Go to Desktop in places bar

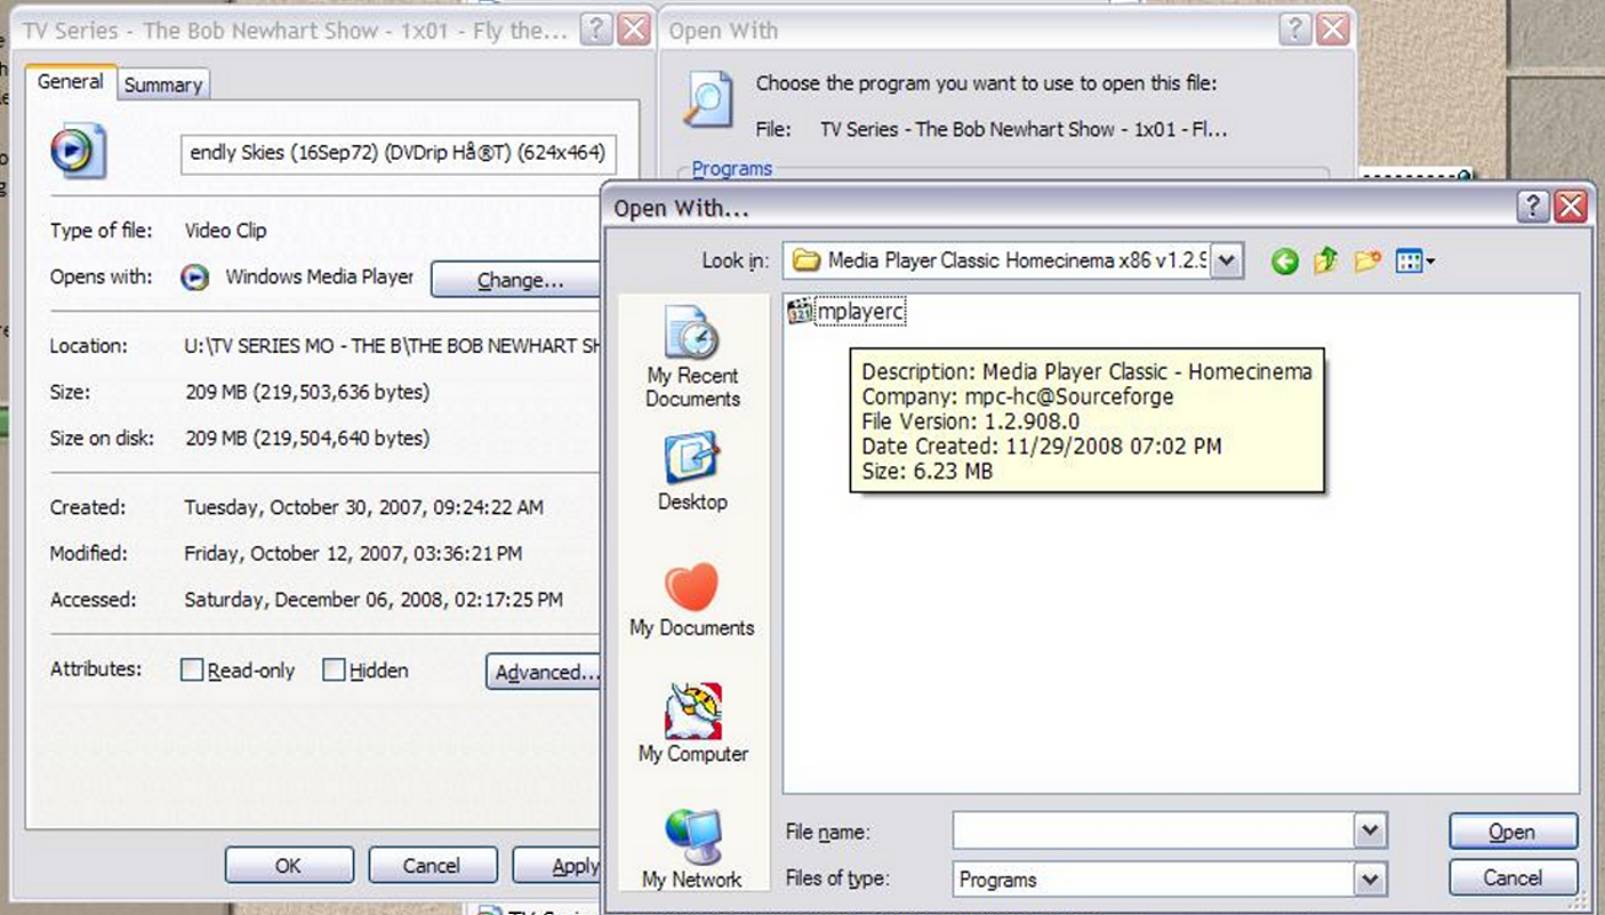692,472
